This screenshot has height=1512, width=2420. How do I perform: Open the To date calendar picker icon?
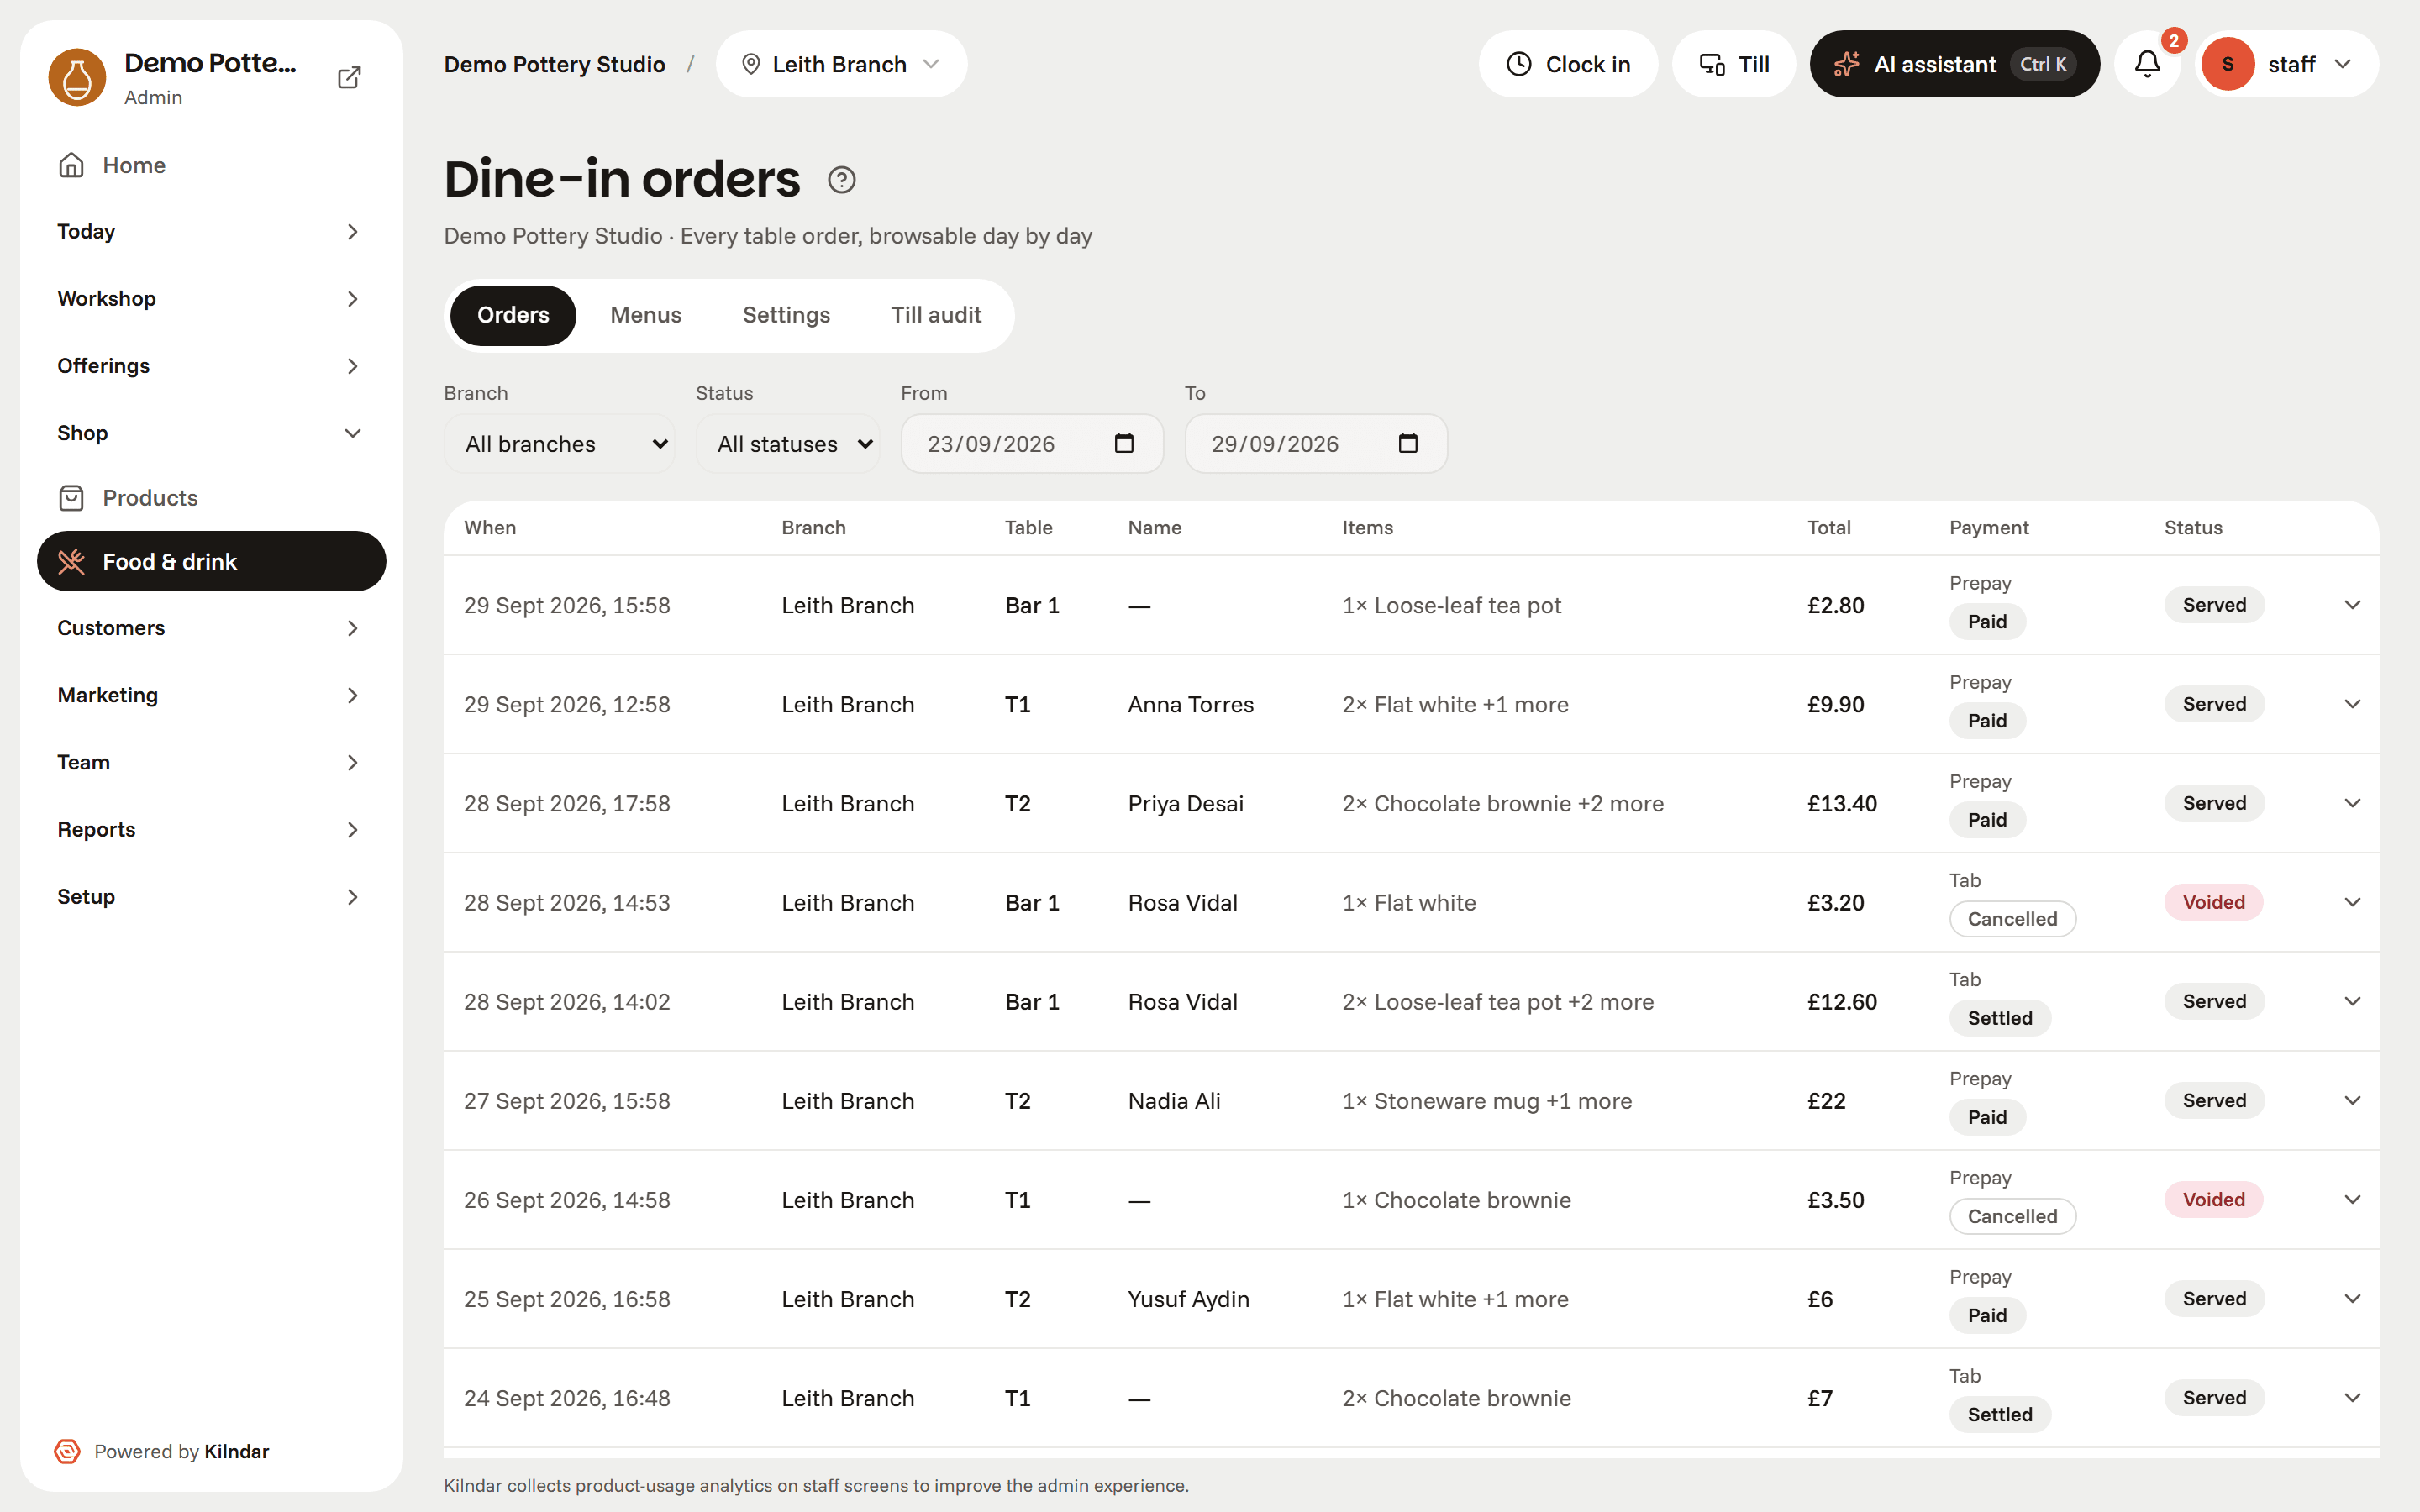[1408, 443]
